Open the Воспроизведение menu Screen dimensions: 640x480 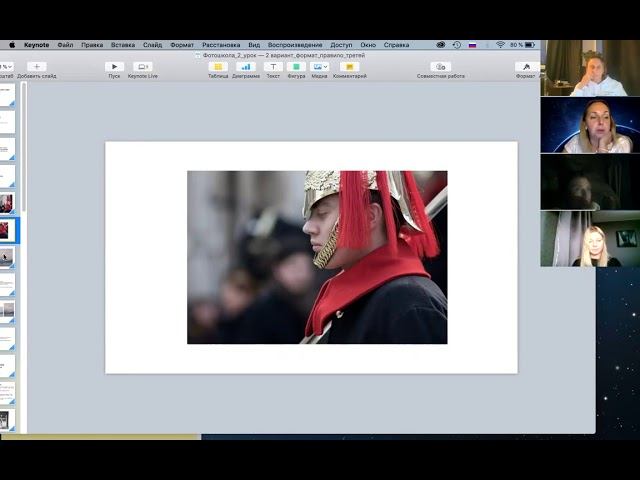click(295, 45)
